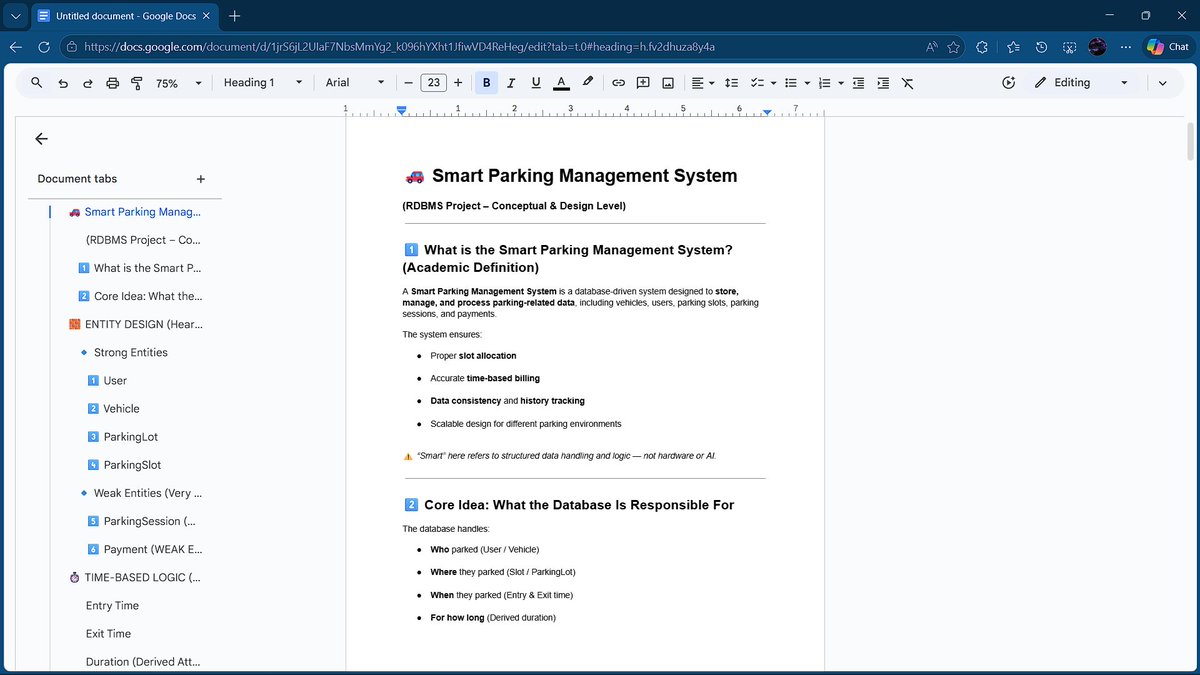The image size is (1200, 675).
Task: Open the checklist menu dropdown arrow
Action: point(773,83)
